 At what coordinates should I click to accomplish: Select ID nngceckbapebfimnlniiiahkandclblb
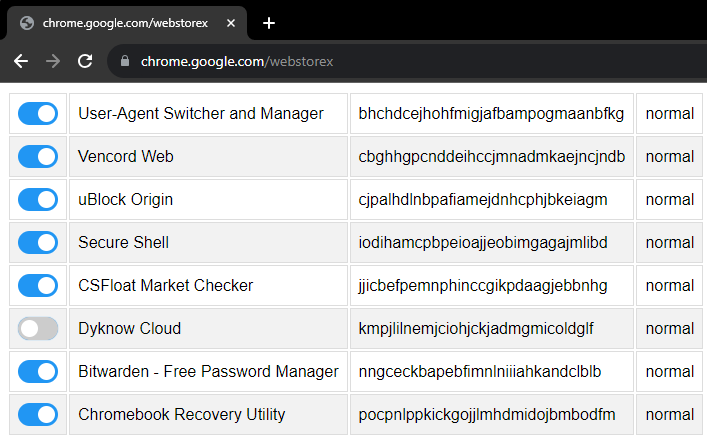point(480,372)
